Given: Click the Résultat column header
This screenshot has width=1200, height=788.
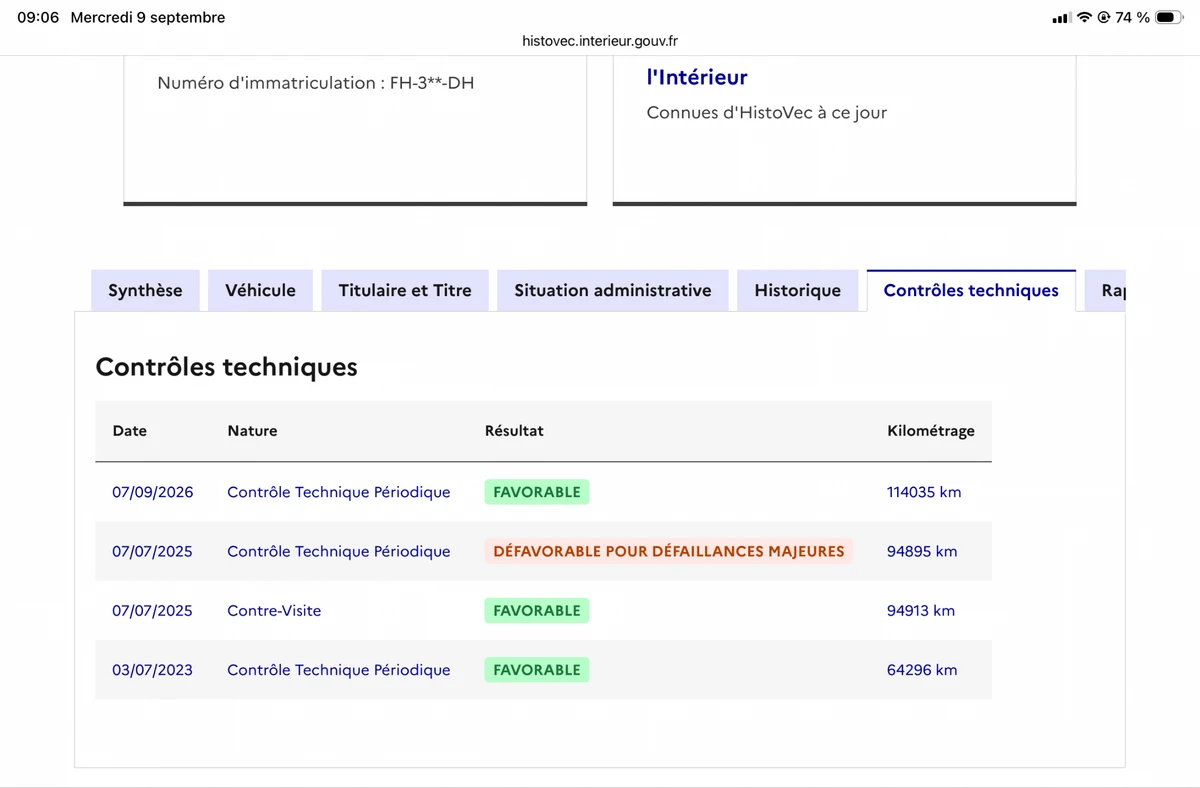Looking at the screenshot, I should click(514, 431).
